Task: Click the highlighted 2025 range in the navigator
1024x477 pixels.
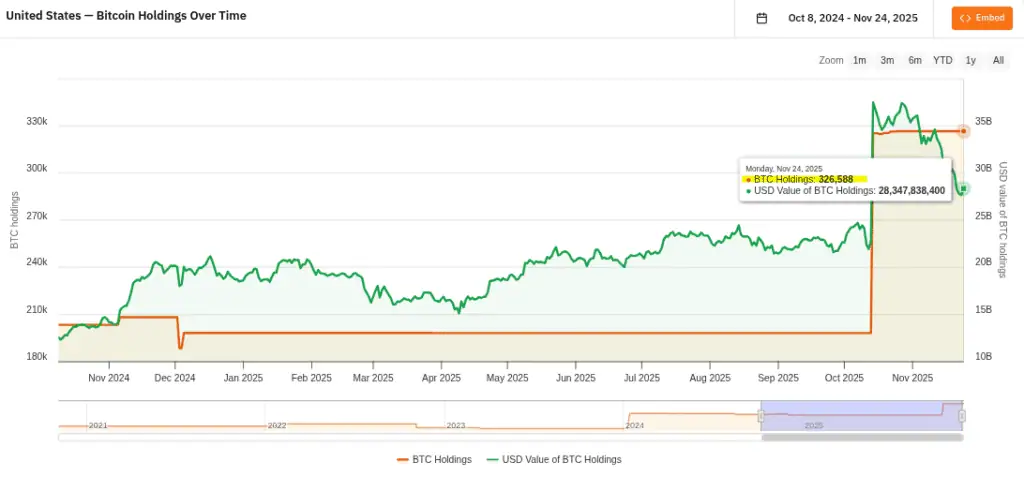Action: [x=860, y=415]
